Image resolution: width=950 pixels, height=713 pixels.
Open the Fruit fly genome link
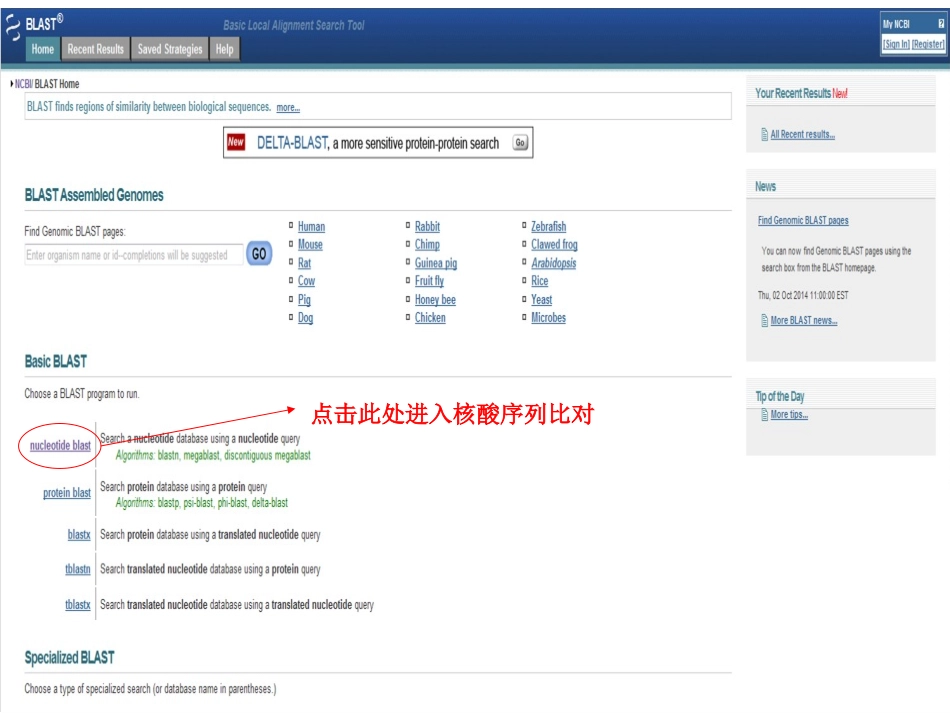tap(429, 281)
